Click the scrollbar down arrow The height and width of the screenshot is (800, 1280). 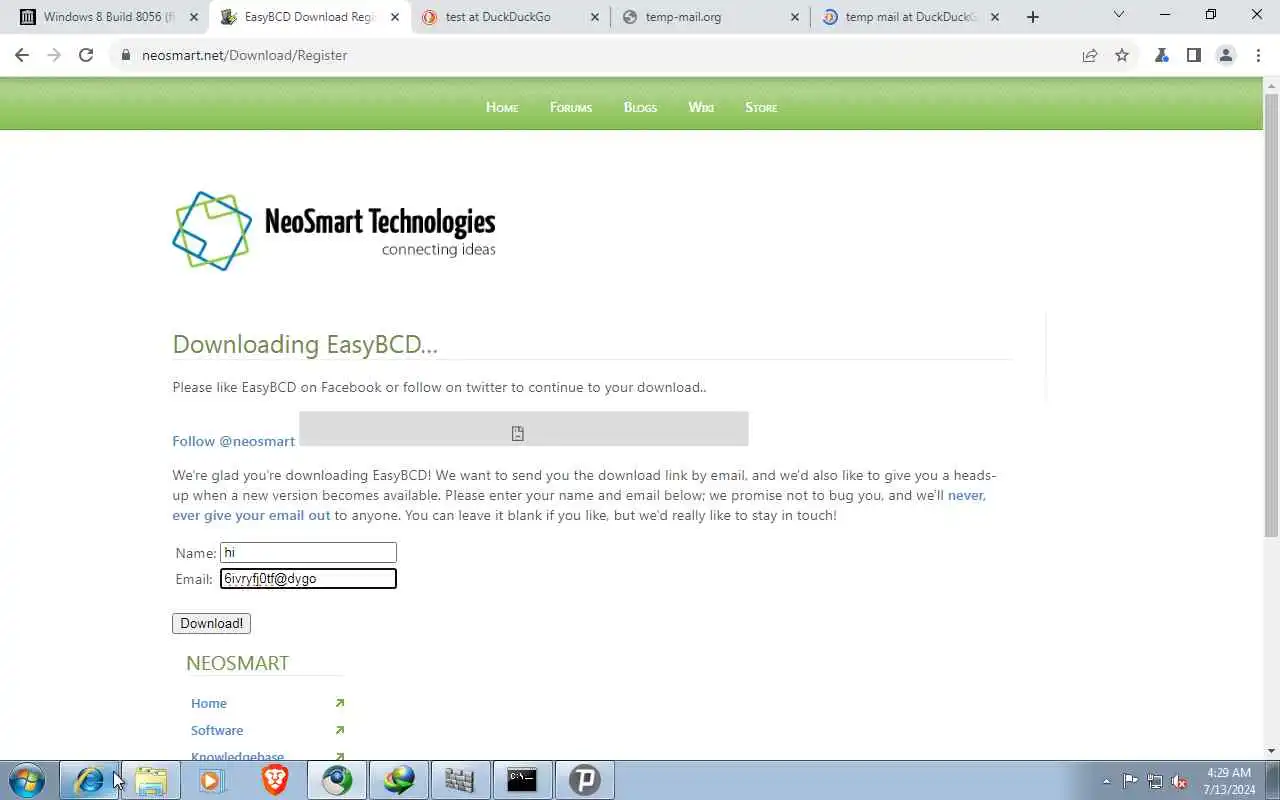[x=1271, y=751]
